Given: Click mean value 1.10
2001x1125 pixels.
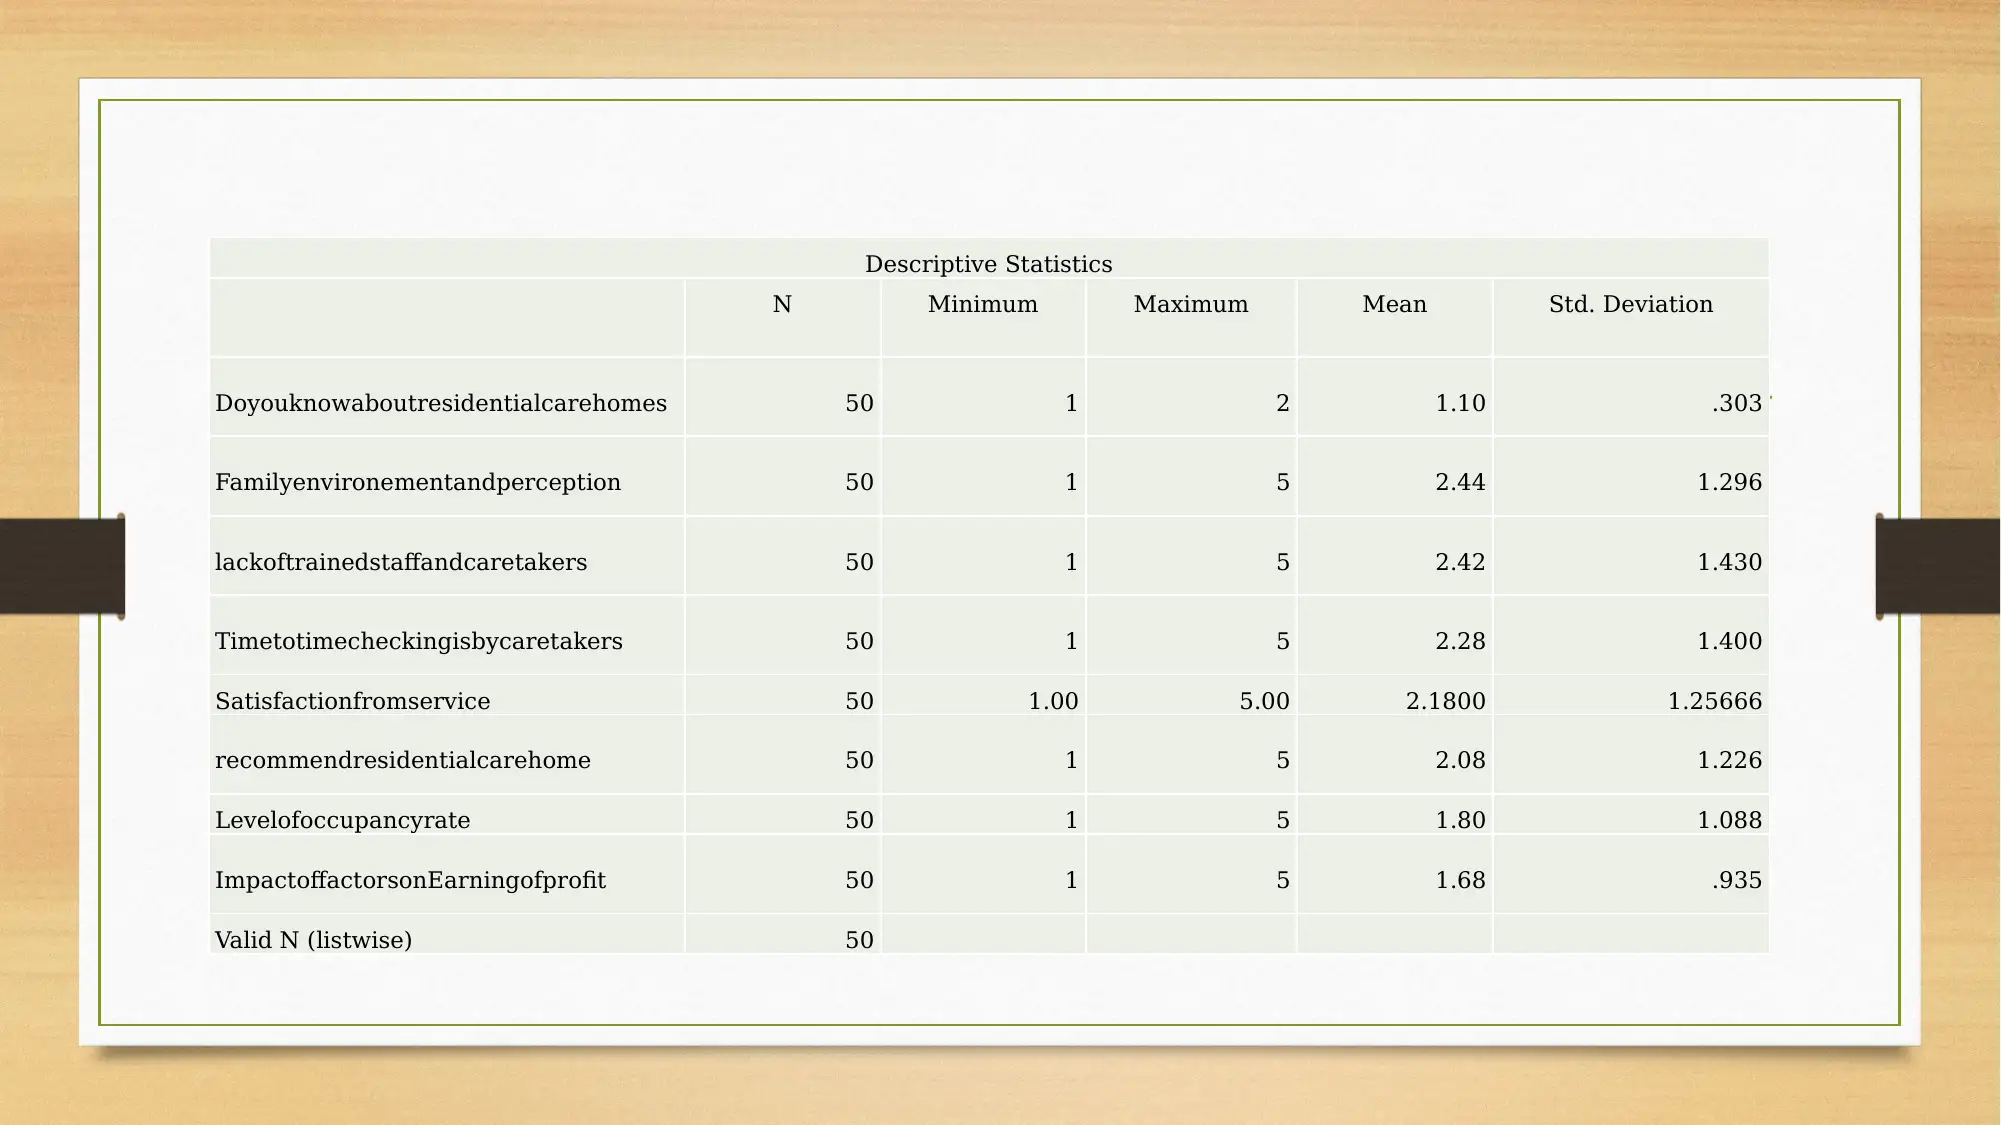Looking at the screenshot, I should click(1460, 403).
